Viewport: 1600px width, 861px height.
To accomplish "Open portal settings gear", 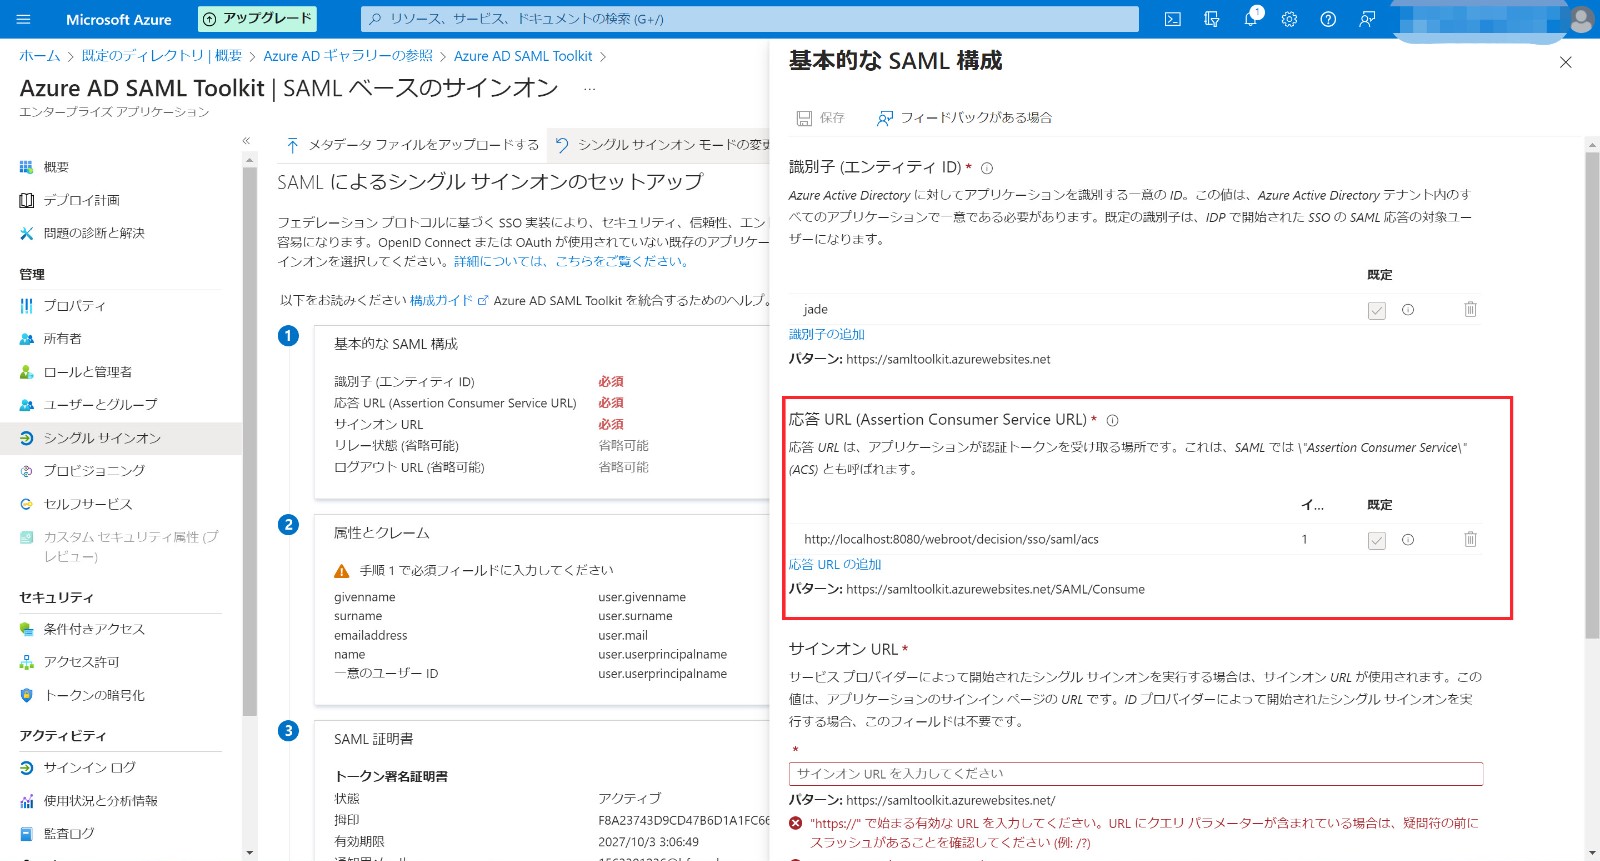I will point(1289,19).
